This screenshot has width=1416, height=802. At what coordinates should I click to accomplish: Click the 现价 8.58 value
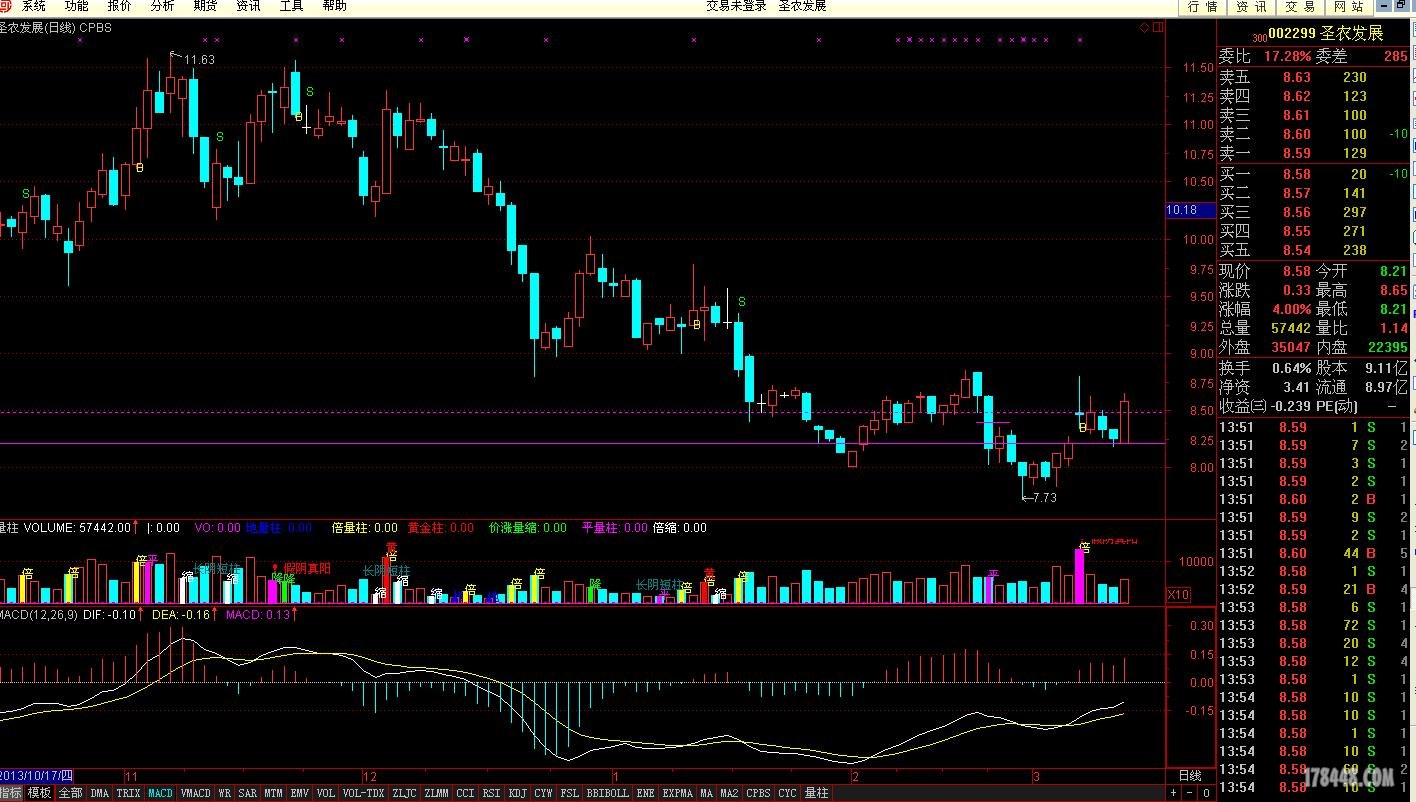[1296, 271]
